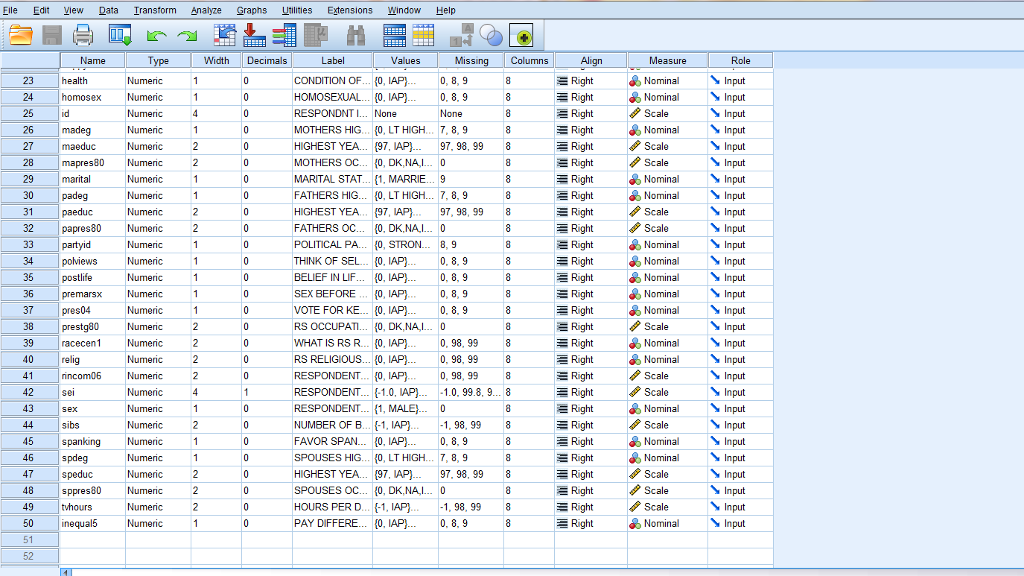Click the Go to Case toolbar icon
This screenshot has height=576, width=1024.
point(224,35)
